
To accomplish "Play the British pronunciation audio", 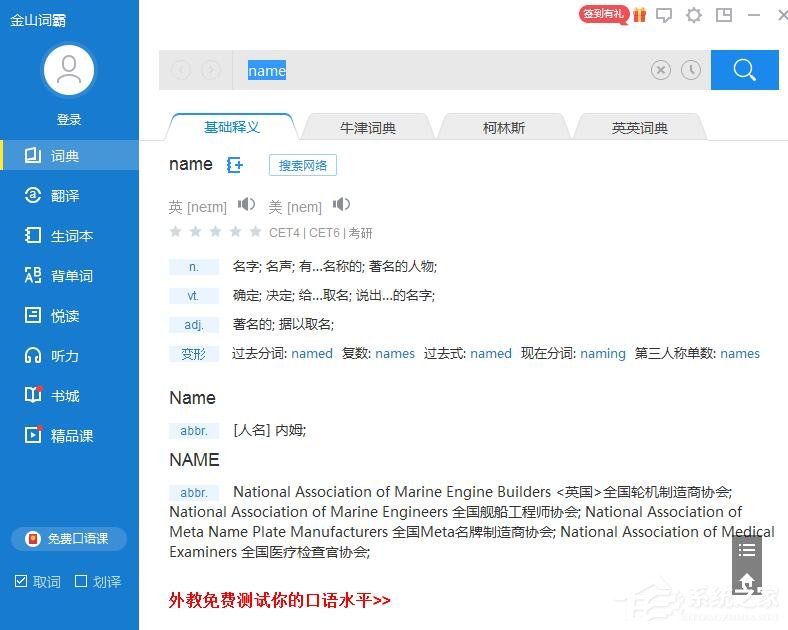I will click(246, 205).
